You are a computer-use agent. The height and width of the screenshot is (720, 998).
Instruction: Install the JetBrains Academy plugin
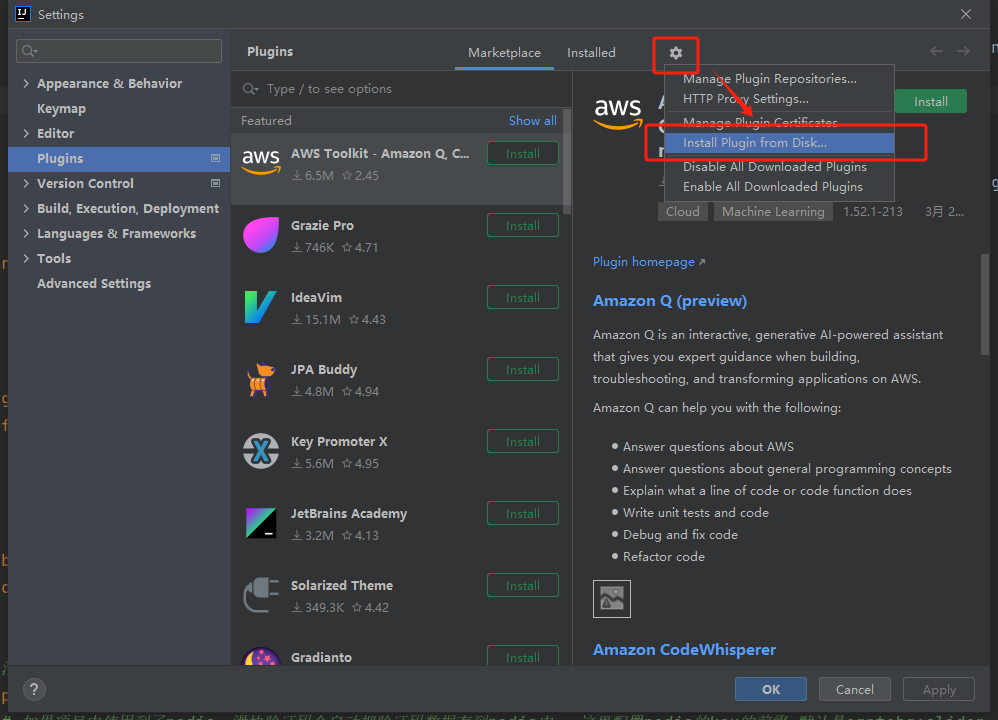(x=523, y=513)
